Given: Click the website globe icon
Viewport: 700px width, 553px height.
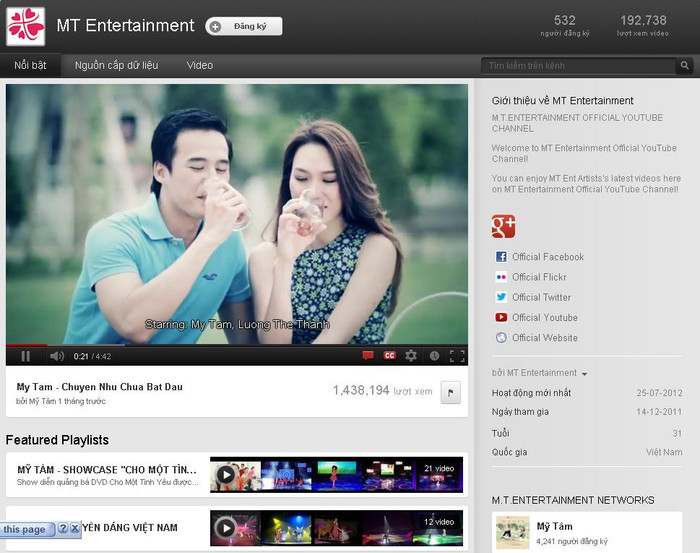Looking at the screenshot, I should point(501,338).
